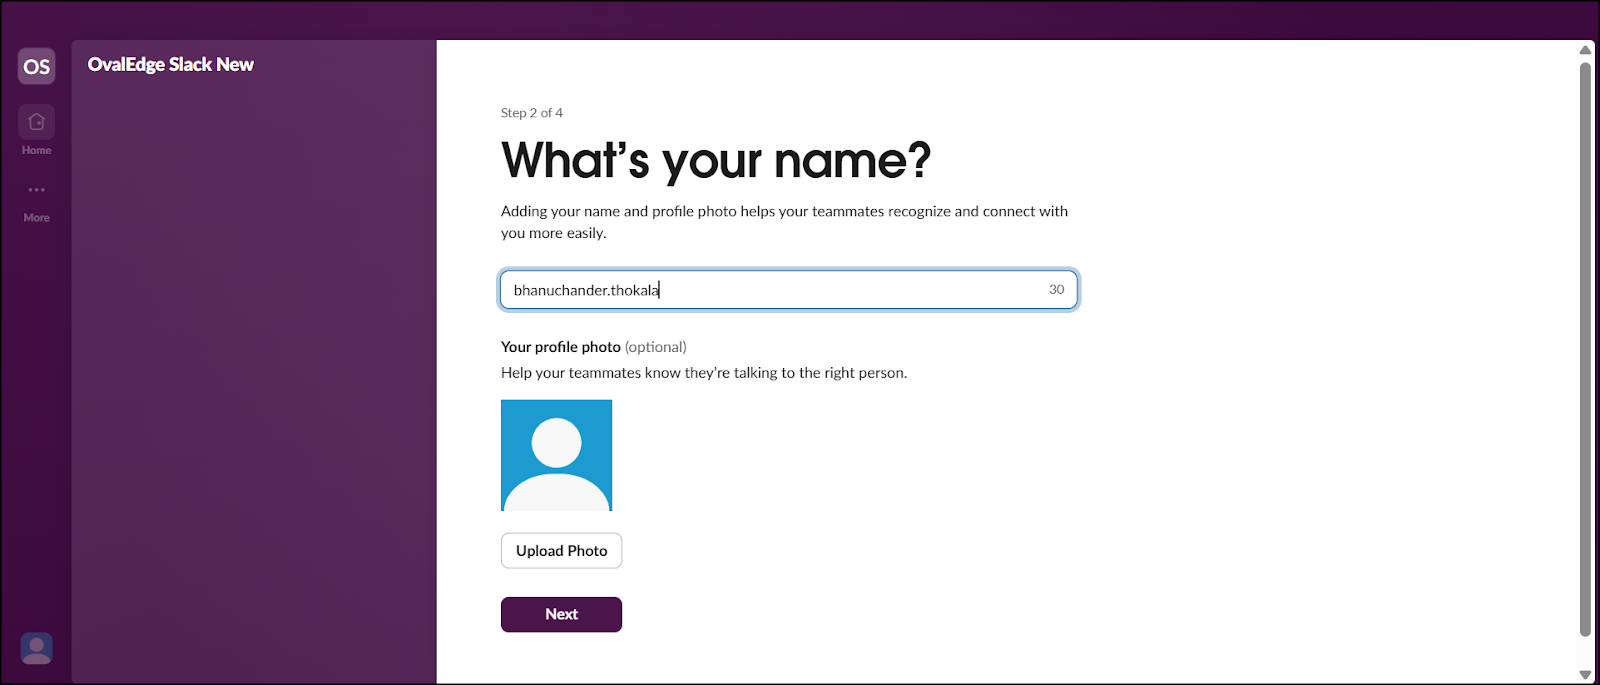
Task: Click the "What's your name?" heading
Action: (x=716, y=161)
